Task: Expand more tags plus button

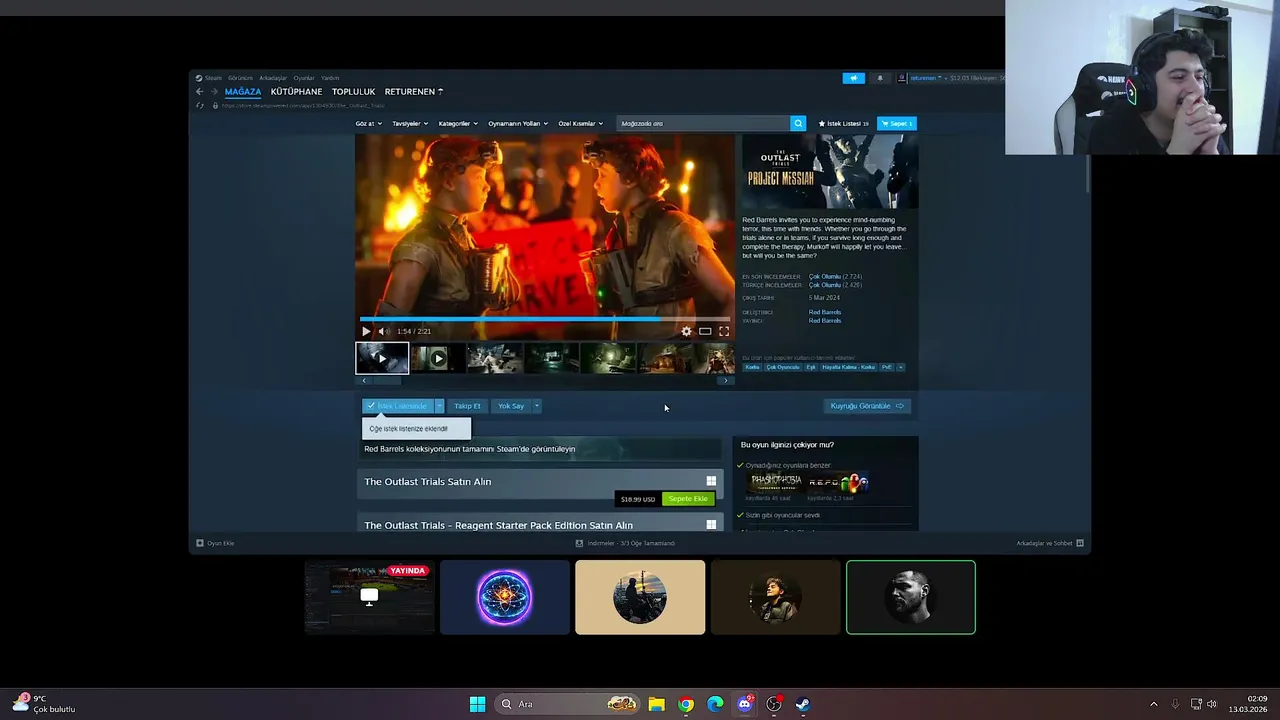Action: (x=900, y=367)
